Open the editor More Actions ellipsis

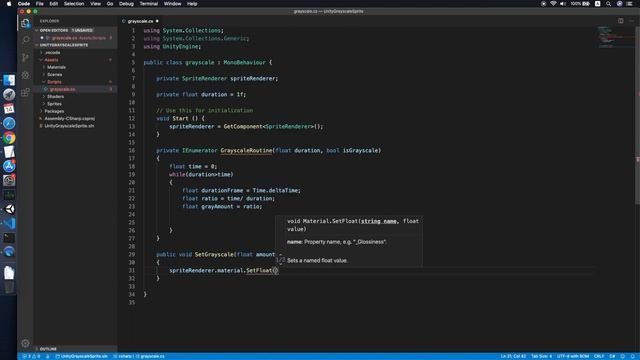pyautogui.click(x=631, y=21)
